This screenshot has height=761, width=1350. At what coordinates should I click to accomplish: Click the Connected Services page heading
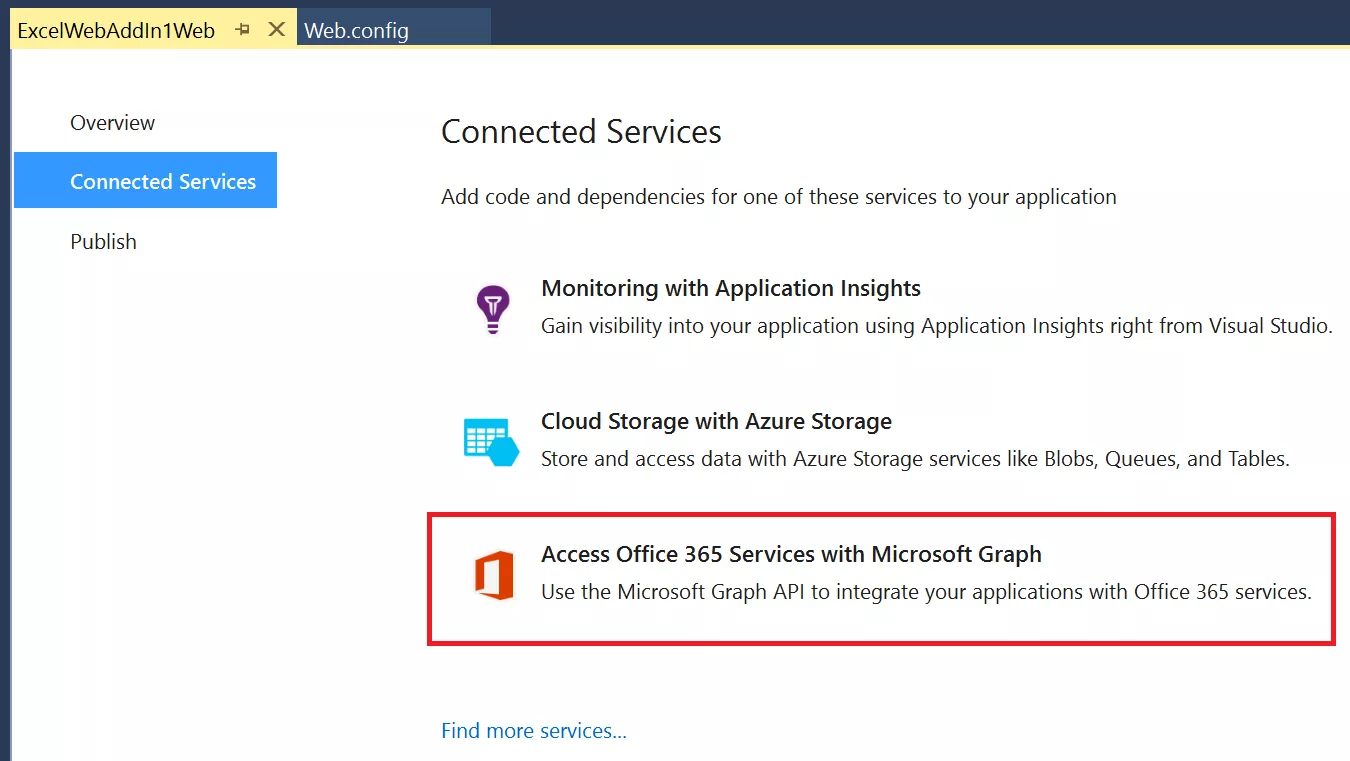581,132
